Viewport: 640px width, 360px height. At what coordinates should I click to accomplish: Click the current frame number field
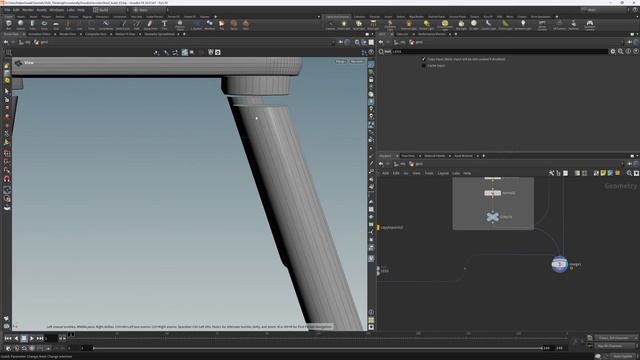51,338
